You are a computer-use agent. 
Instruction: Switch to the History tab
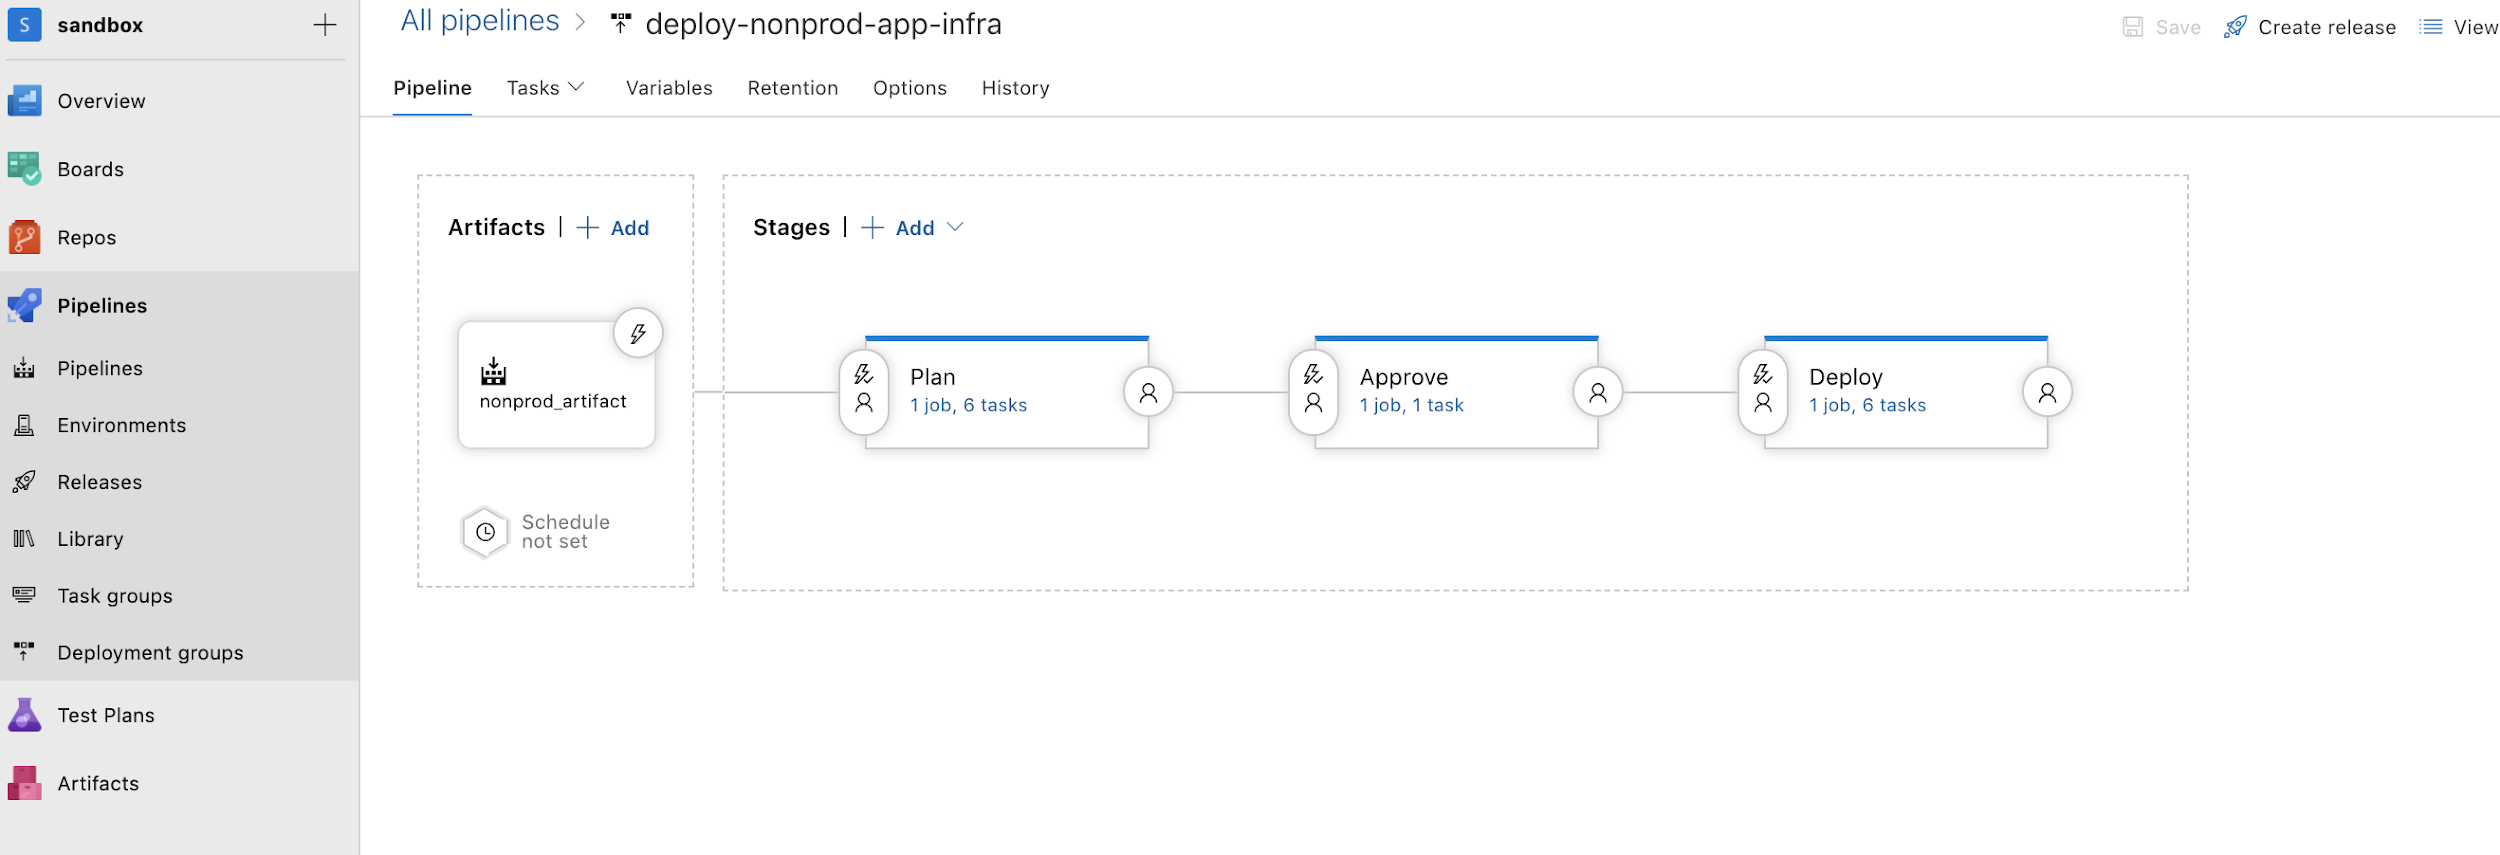point(1015,88)
